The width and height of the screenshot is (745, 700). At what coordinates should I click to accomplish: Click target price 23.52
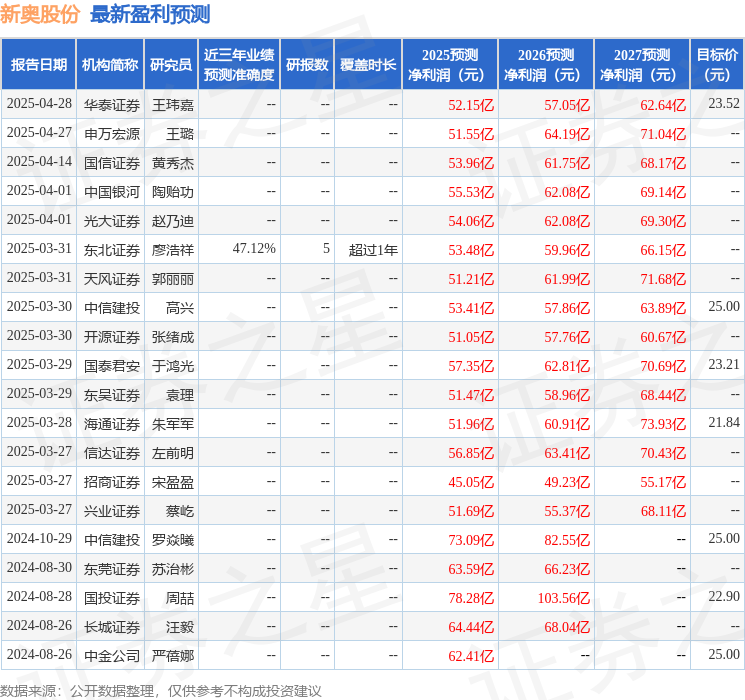[724, 104]
